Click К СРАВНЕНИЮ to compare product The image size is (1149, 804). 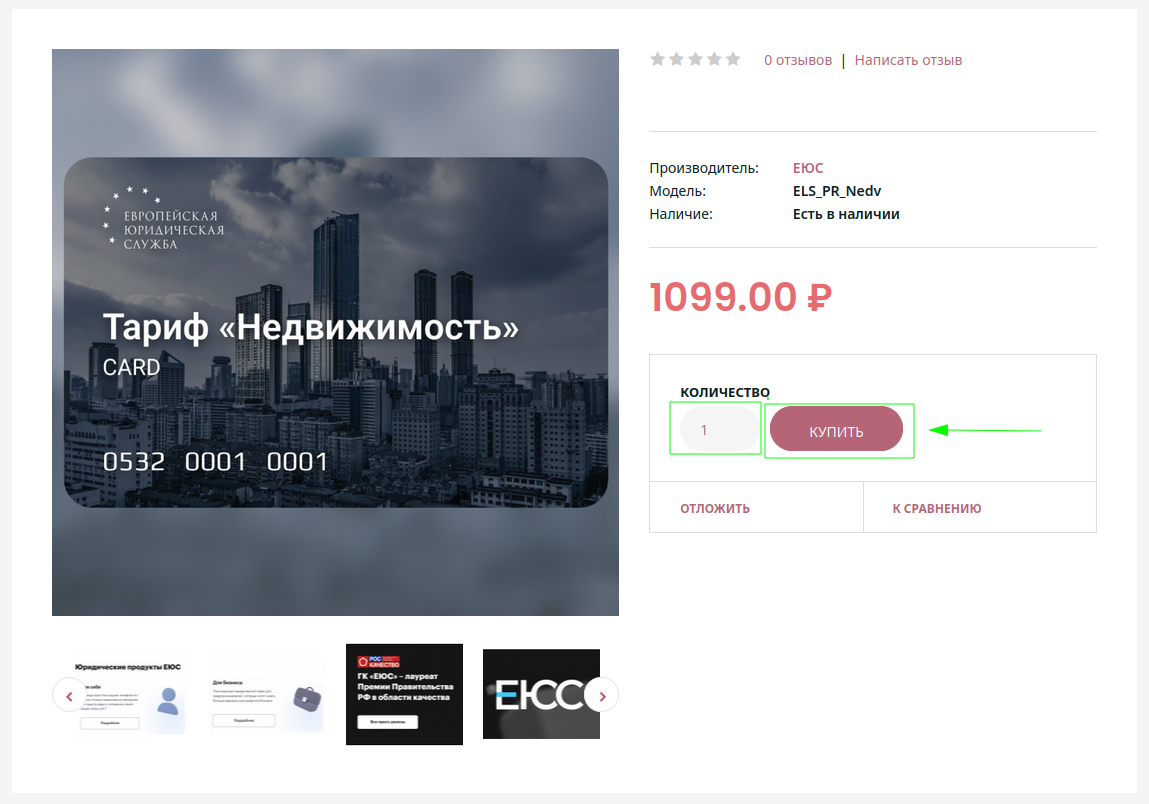[x=936, y=509]
